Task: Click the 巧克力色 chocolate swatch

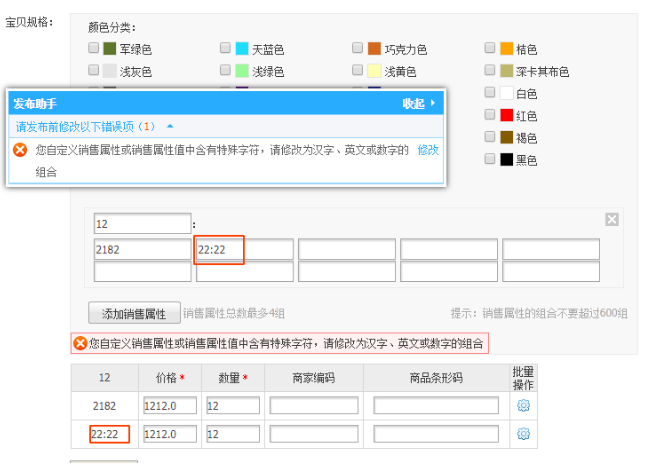Action: (374, 48)
